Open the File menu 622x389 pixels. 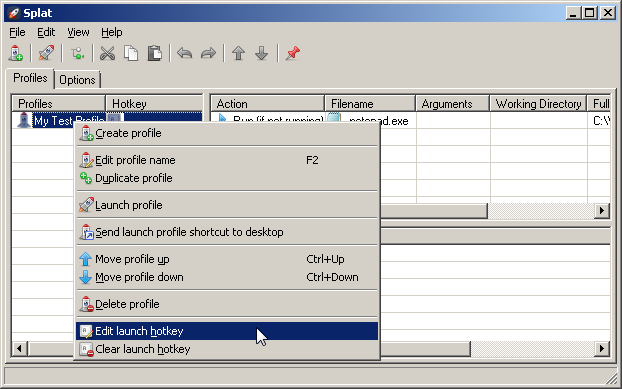point(17,32)
